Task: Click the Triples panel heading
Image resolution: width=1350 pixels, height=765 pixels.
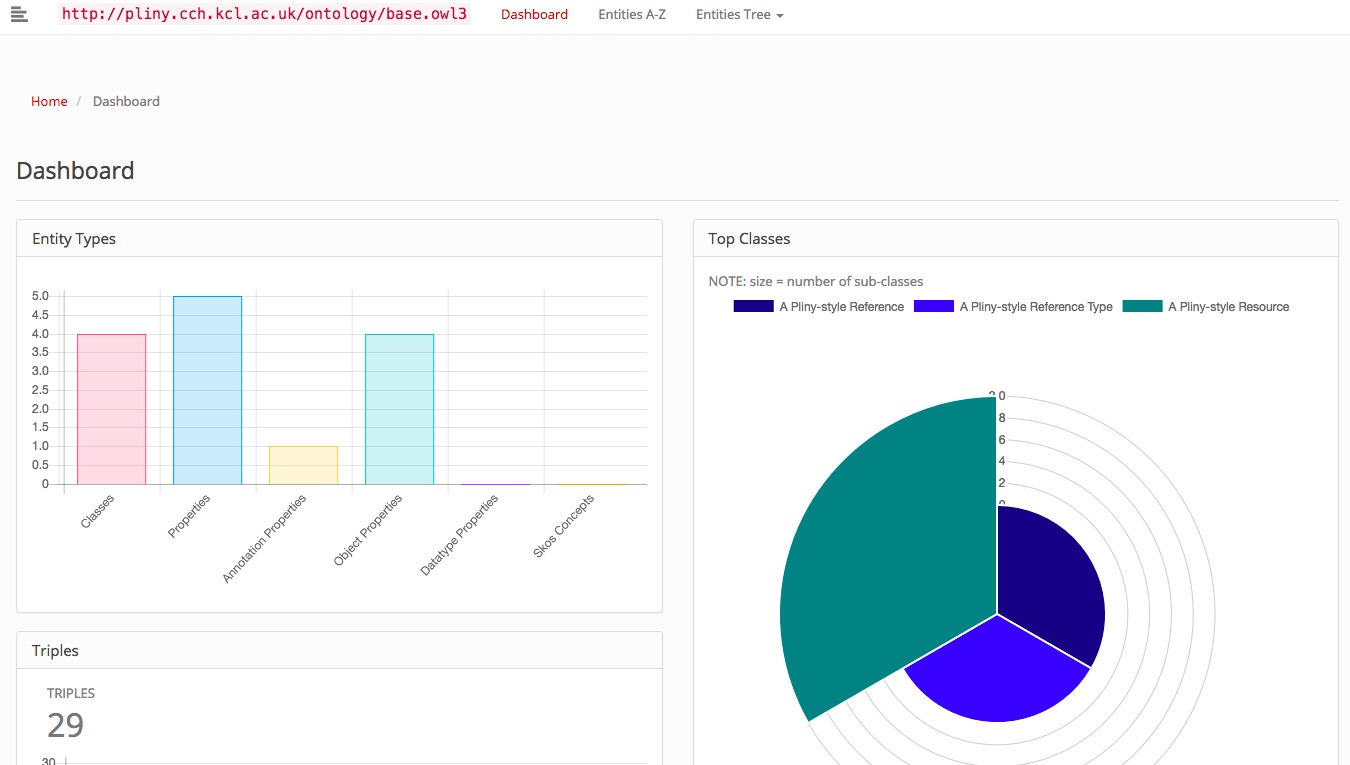Action: click(x=55, y=651)
